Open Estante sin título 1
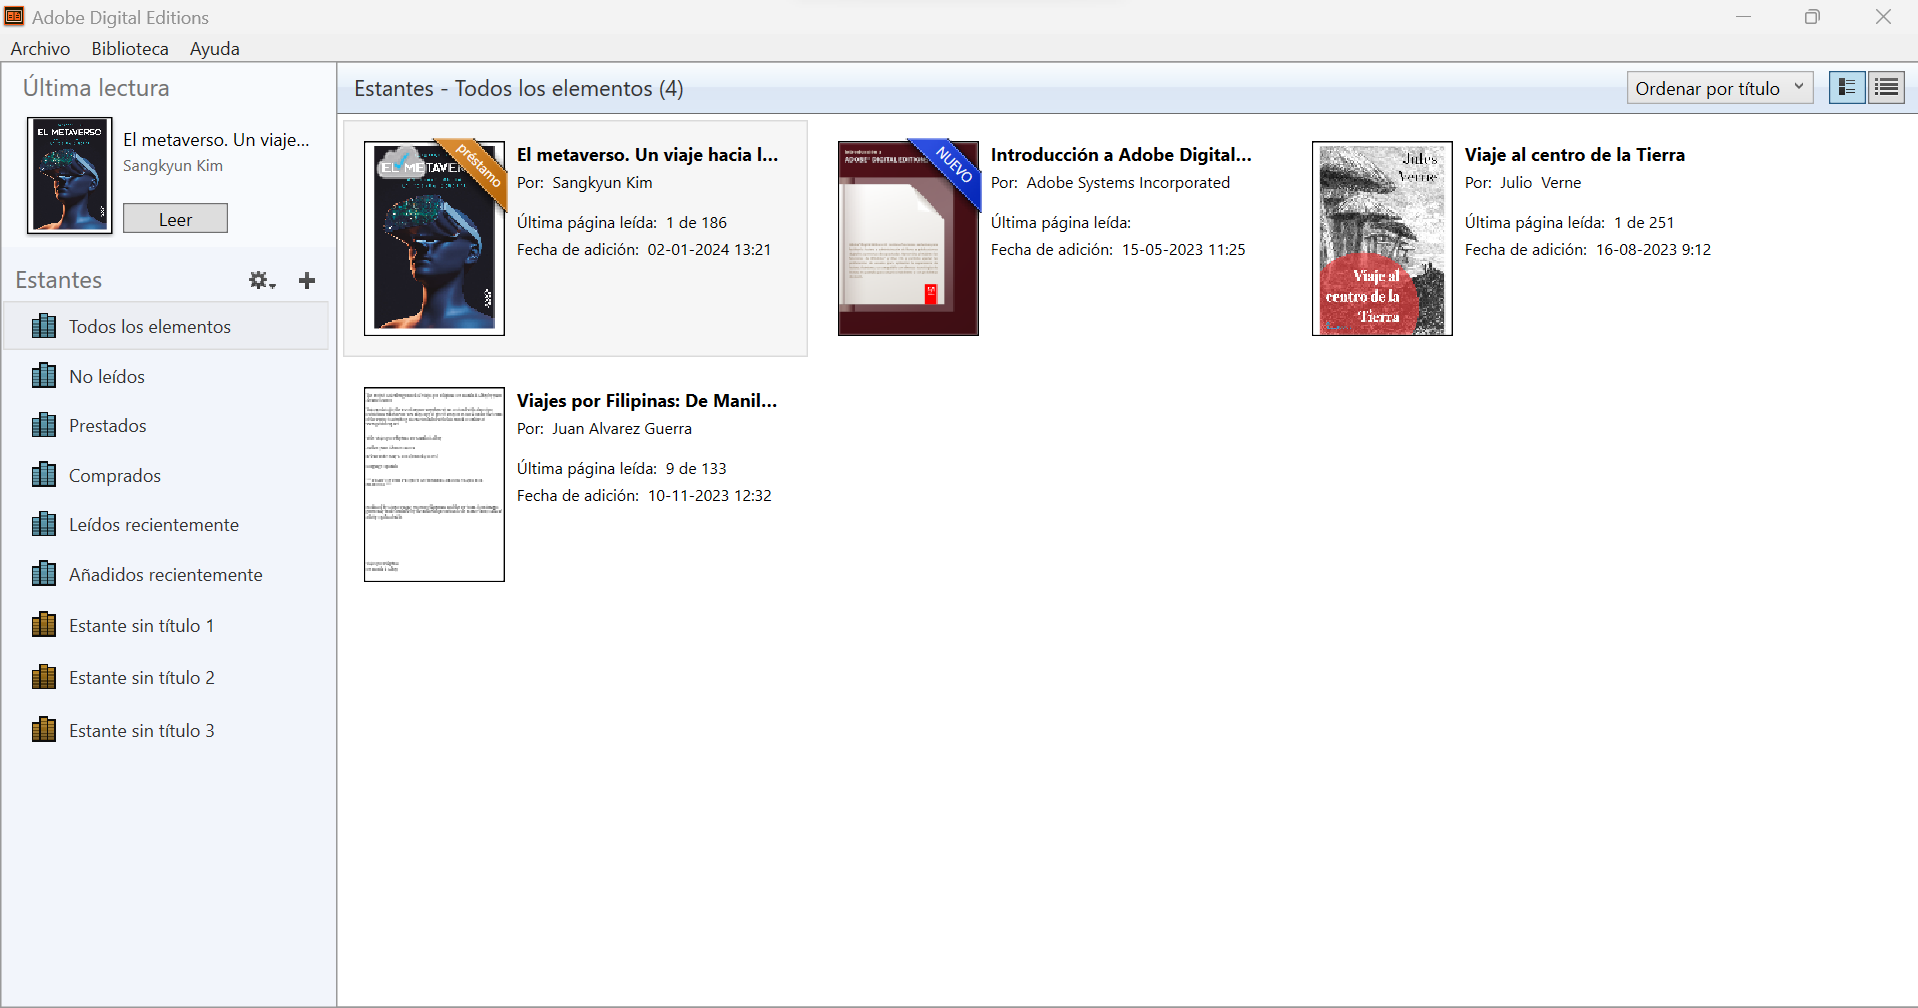The height and width of the screenshot is (1008, 1918). [x=166, y=625]
